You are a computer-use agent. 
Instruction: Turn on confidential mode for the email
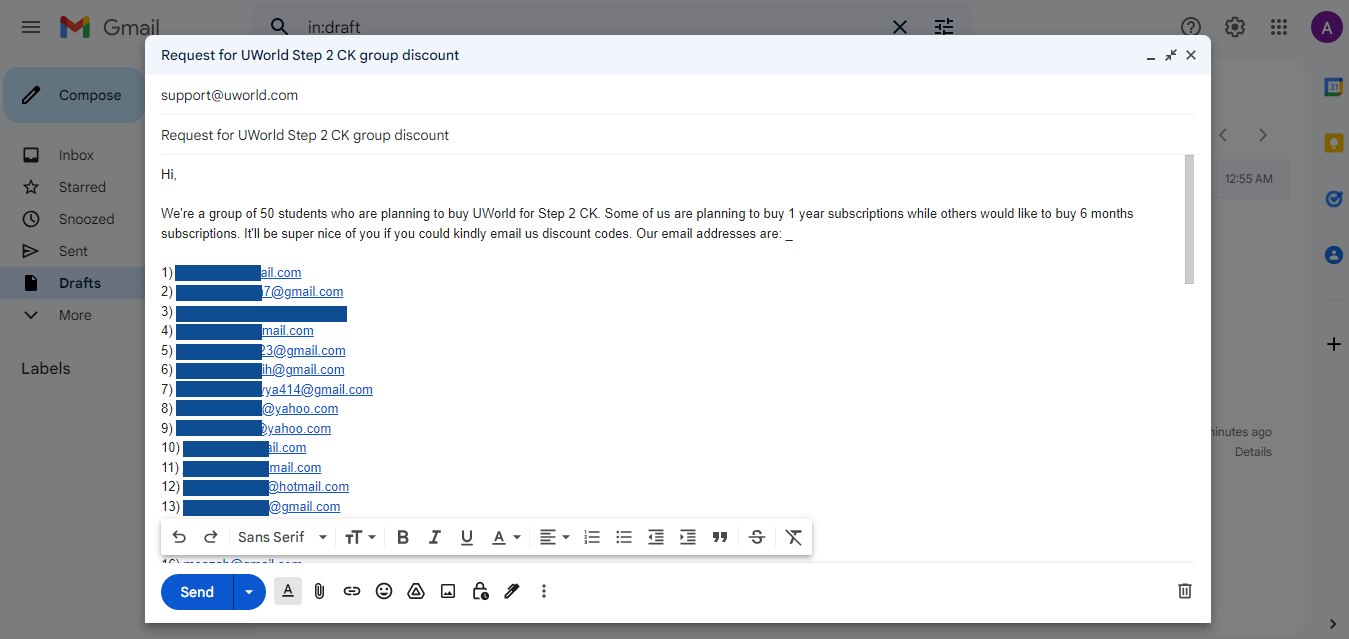(479, 591)
